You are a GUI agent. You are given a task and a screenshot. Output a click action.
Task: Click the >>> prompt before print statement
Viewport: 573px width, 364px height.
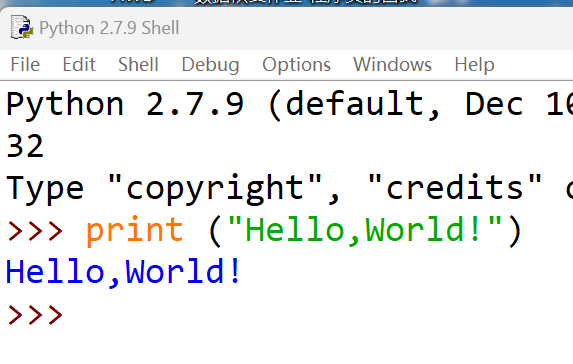tap(35, 231)
